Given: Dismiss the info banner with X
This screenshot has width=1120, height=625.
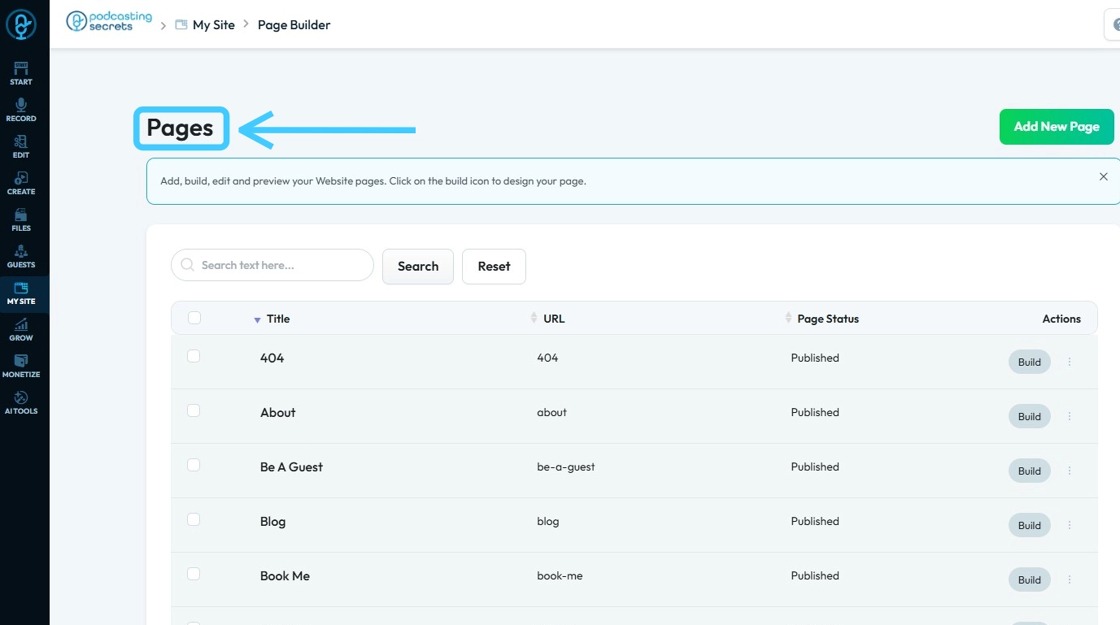Looking at the screenshot, I should pos(1103,177).
